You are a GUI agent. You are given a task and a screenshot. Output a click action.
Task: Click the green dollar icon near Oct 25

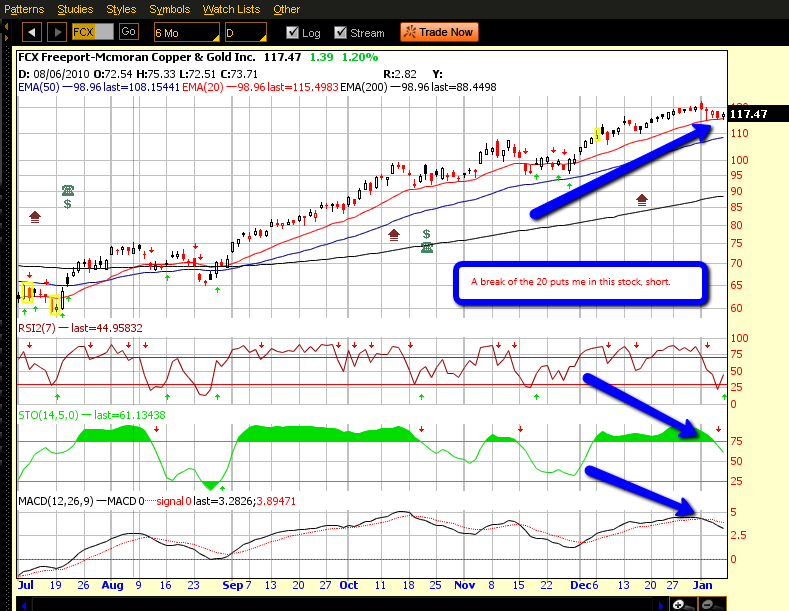[426, 234]
